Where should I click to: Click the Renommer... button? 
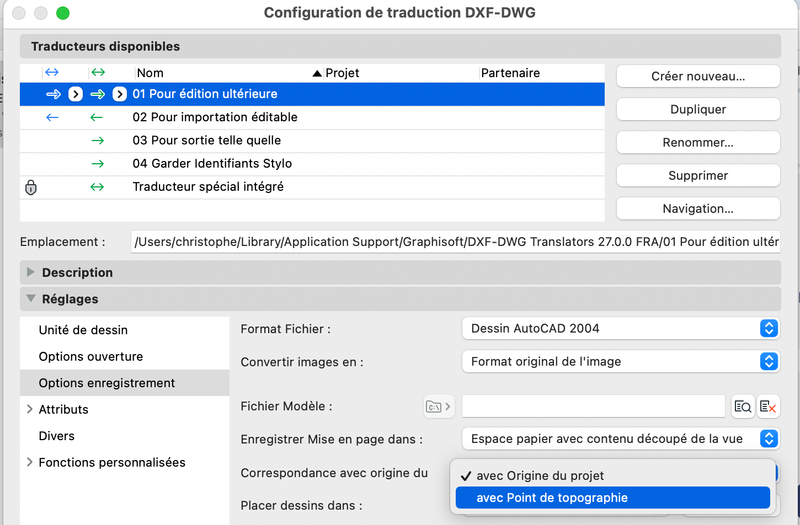(698, 143)
